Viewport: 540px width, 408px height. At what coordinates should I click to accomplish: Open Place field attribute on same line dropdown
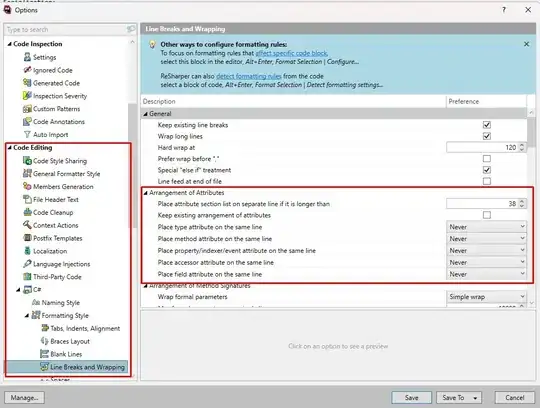pyautogui.click(x=486, y=274)
